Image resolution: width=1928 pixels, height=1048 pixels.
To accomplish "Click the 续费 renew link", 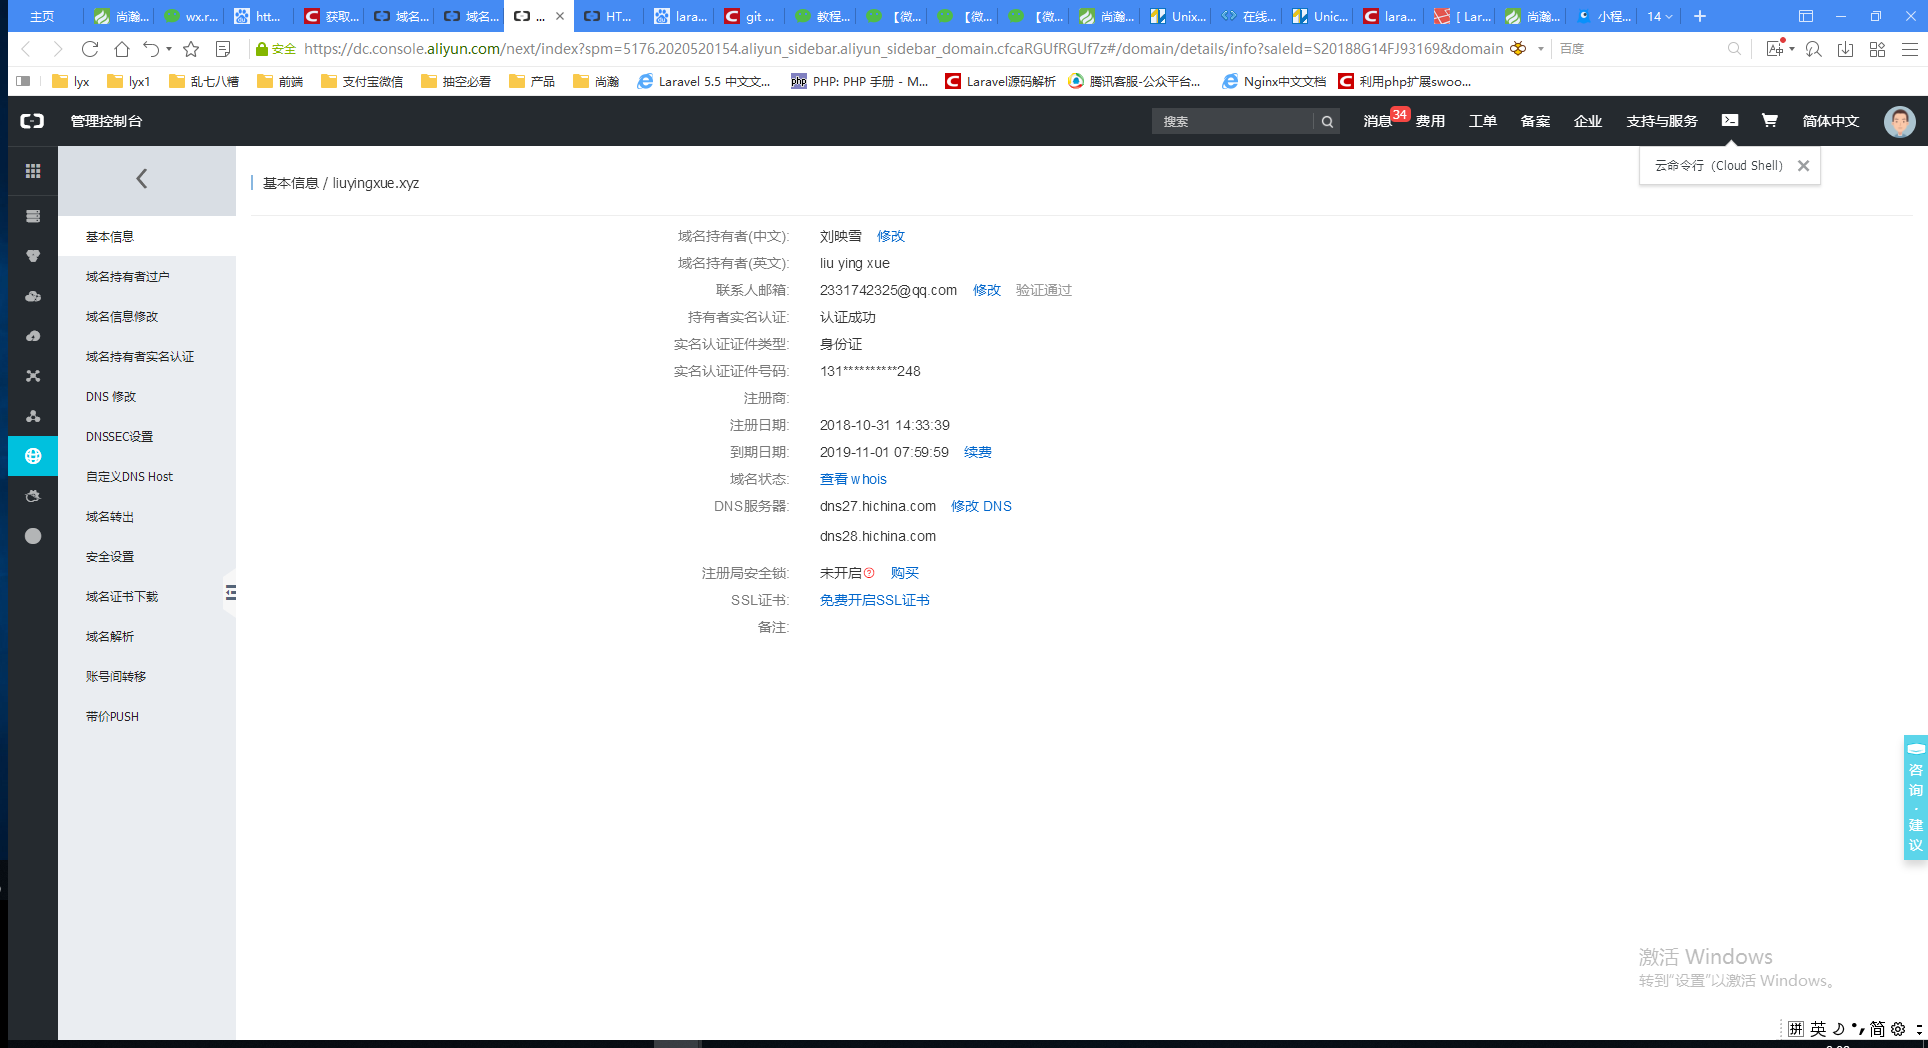I will (978, 452).
